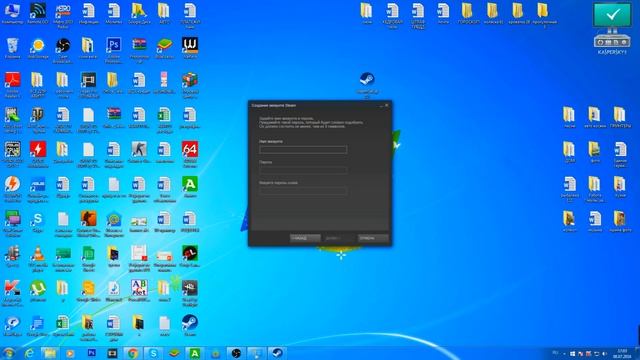This screenshot has height=360, width=640.
Task: Select the blue ASUS desktop shortcut
Action: click(x=38, y=189)
